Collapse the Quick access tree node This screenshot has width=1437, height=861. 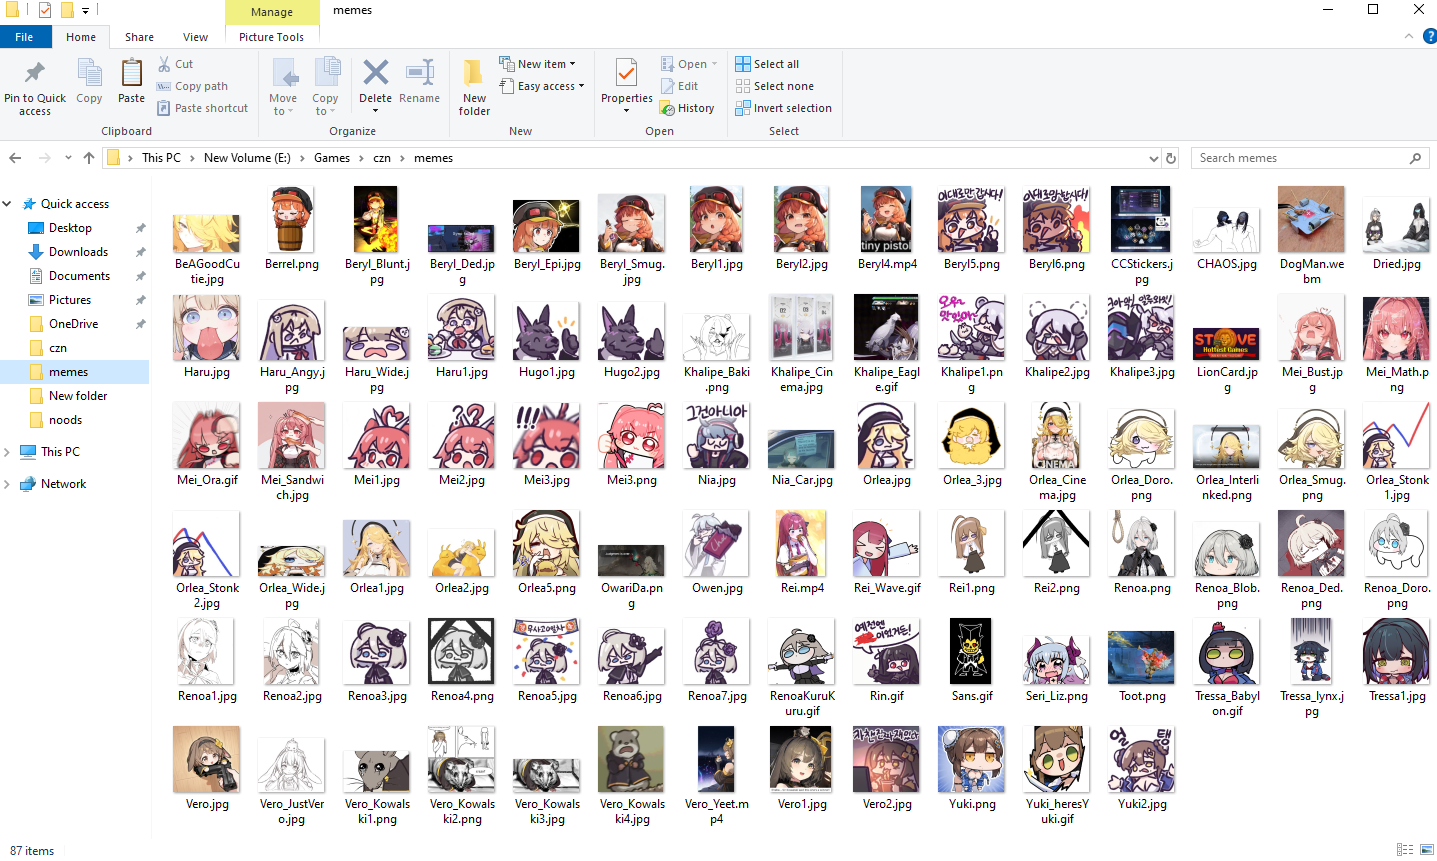coord(8,204)
